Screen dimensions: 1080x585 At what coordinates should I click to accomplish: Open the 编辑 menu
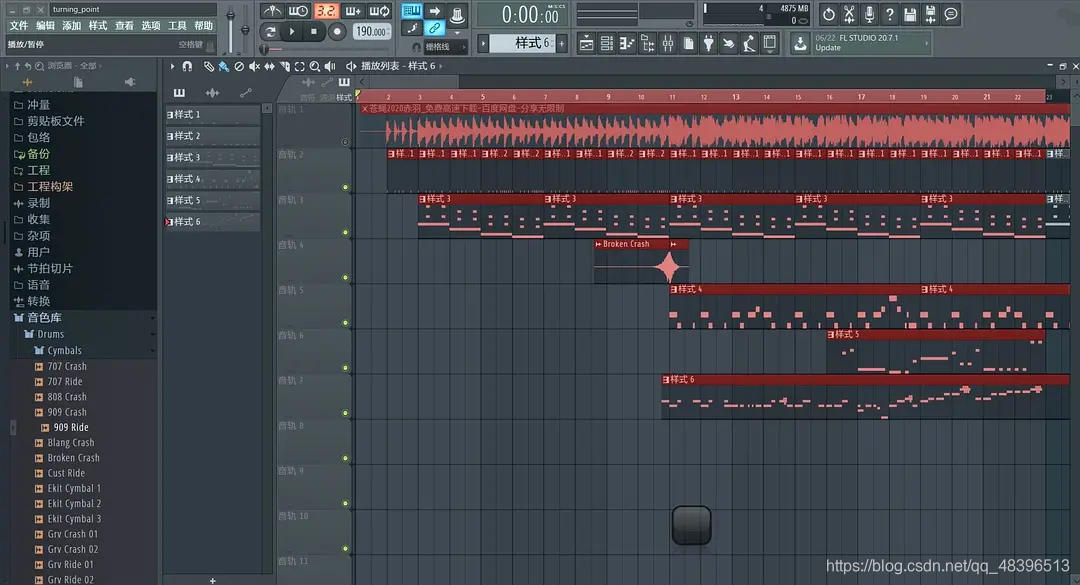[x=45, y=25]
